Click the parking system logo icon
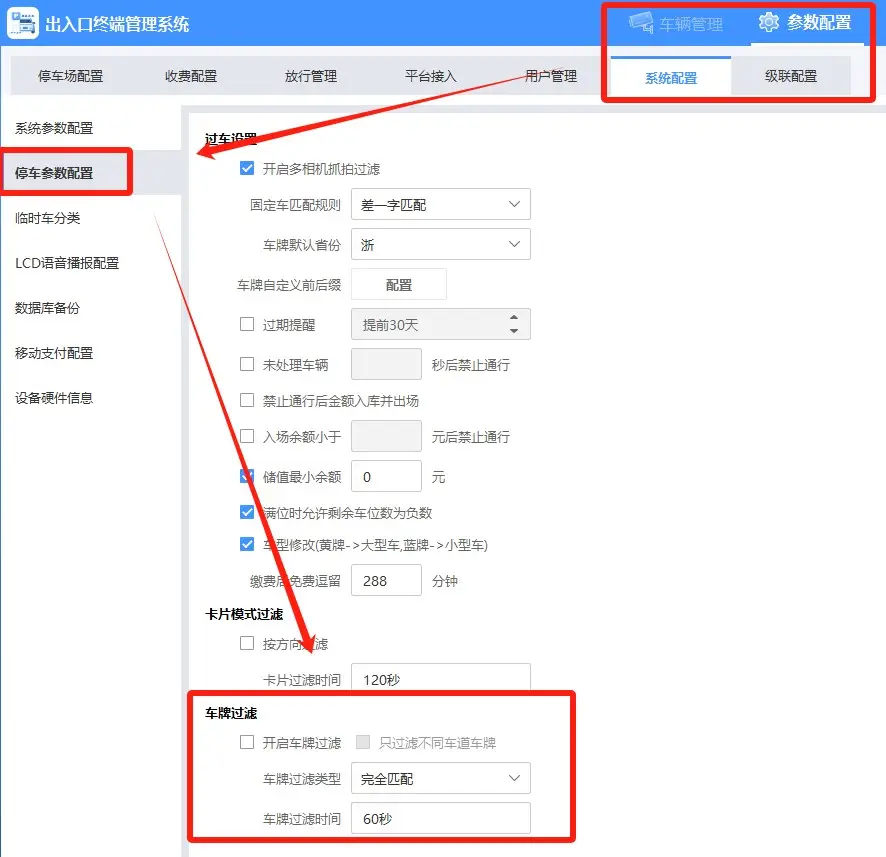 (x=23, y=23)
